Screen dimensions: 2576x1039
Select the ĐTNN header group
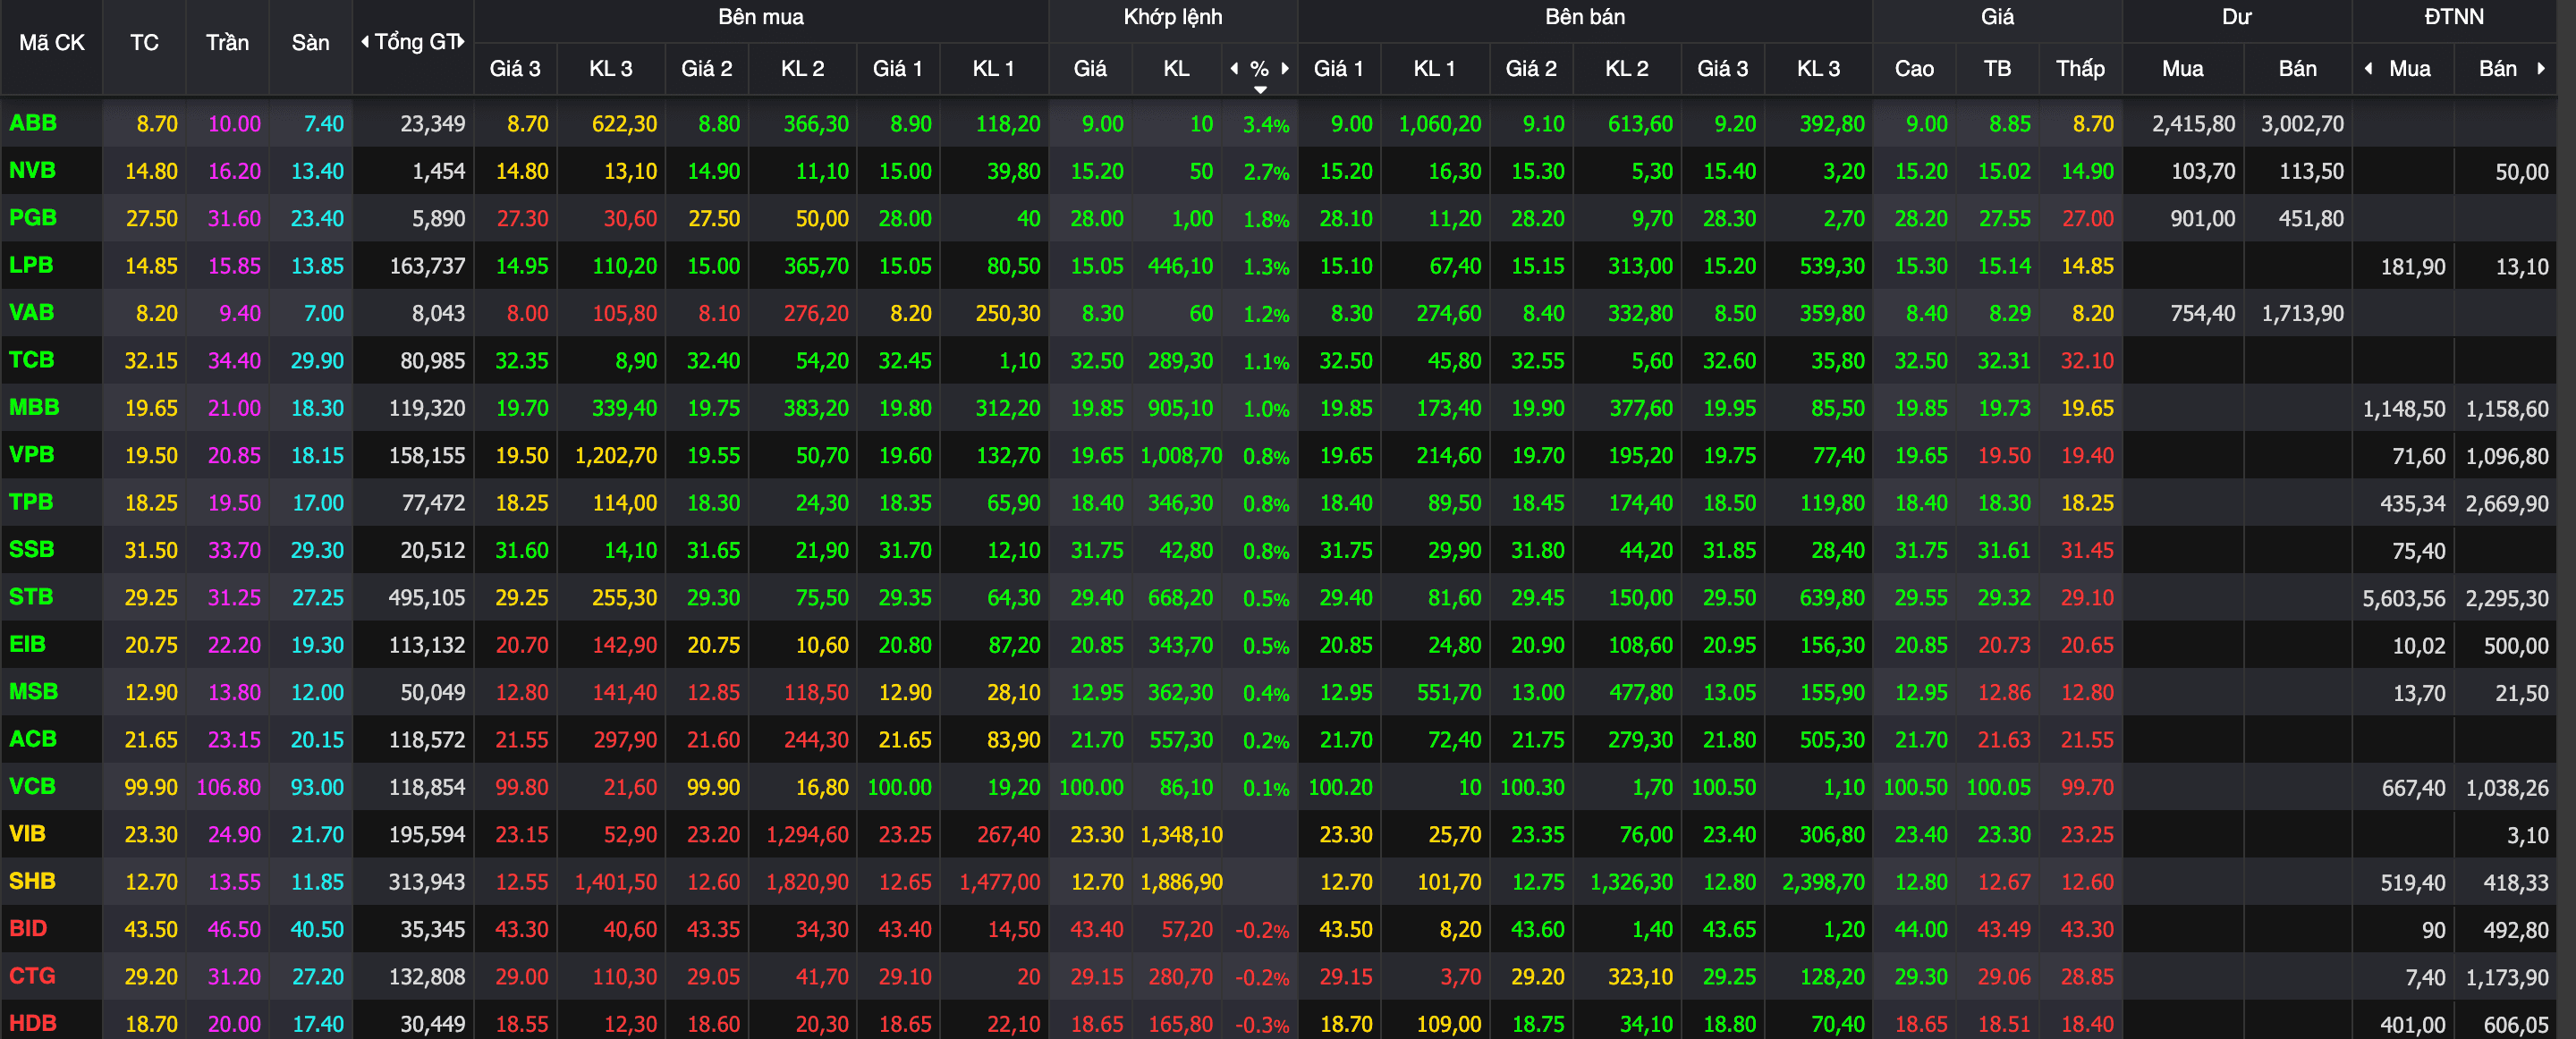pos(2453,17)
